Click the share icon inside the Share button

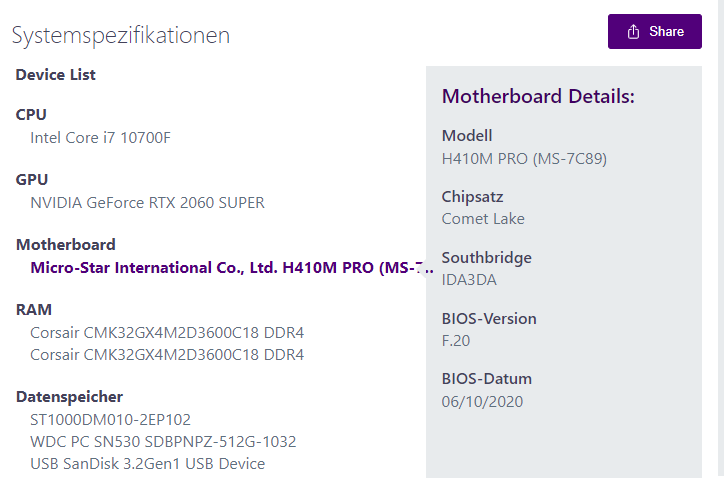[633, 32]
